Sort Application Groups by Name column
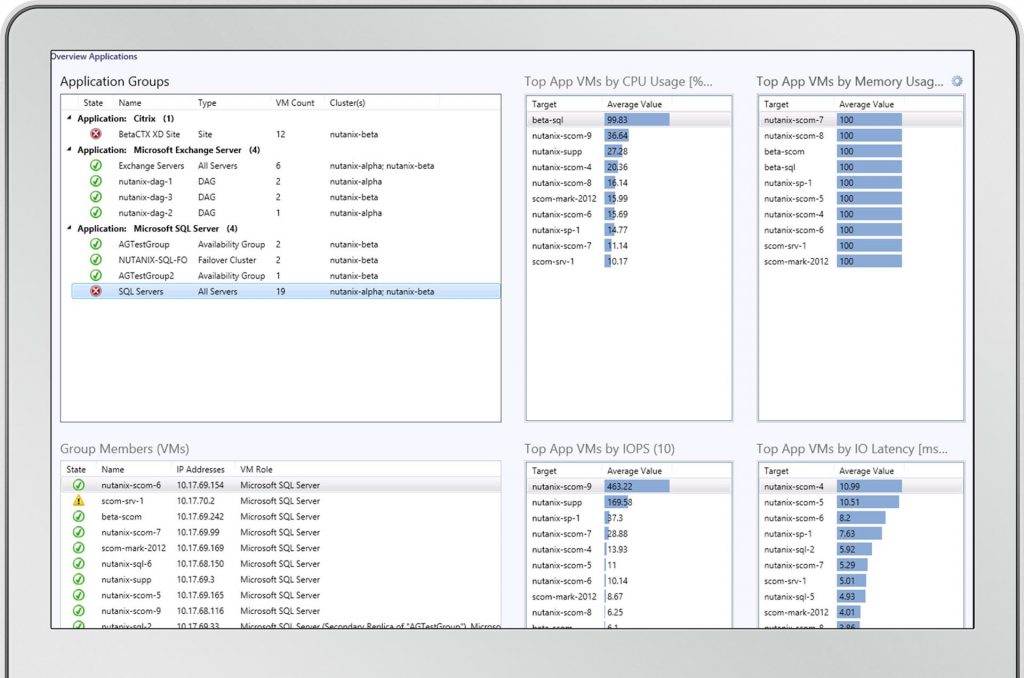Viewport: 1024px width, 678px height. click(130, 103)
